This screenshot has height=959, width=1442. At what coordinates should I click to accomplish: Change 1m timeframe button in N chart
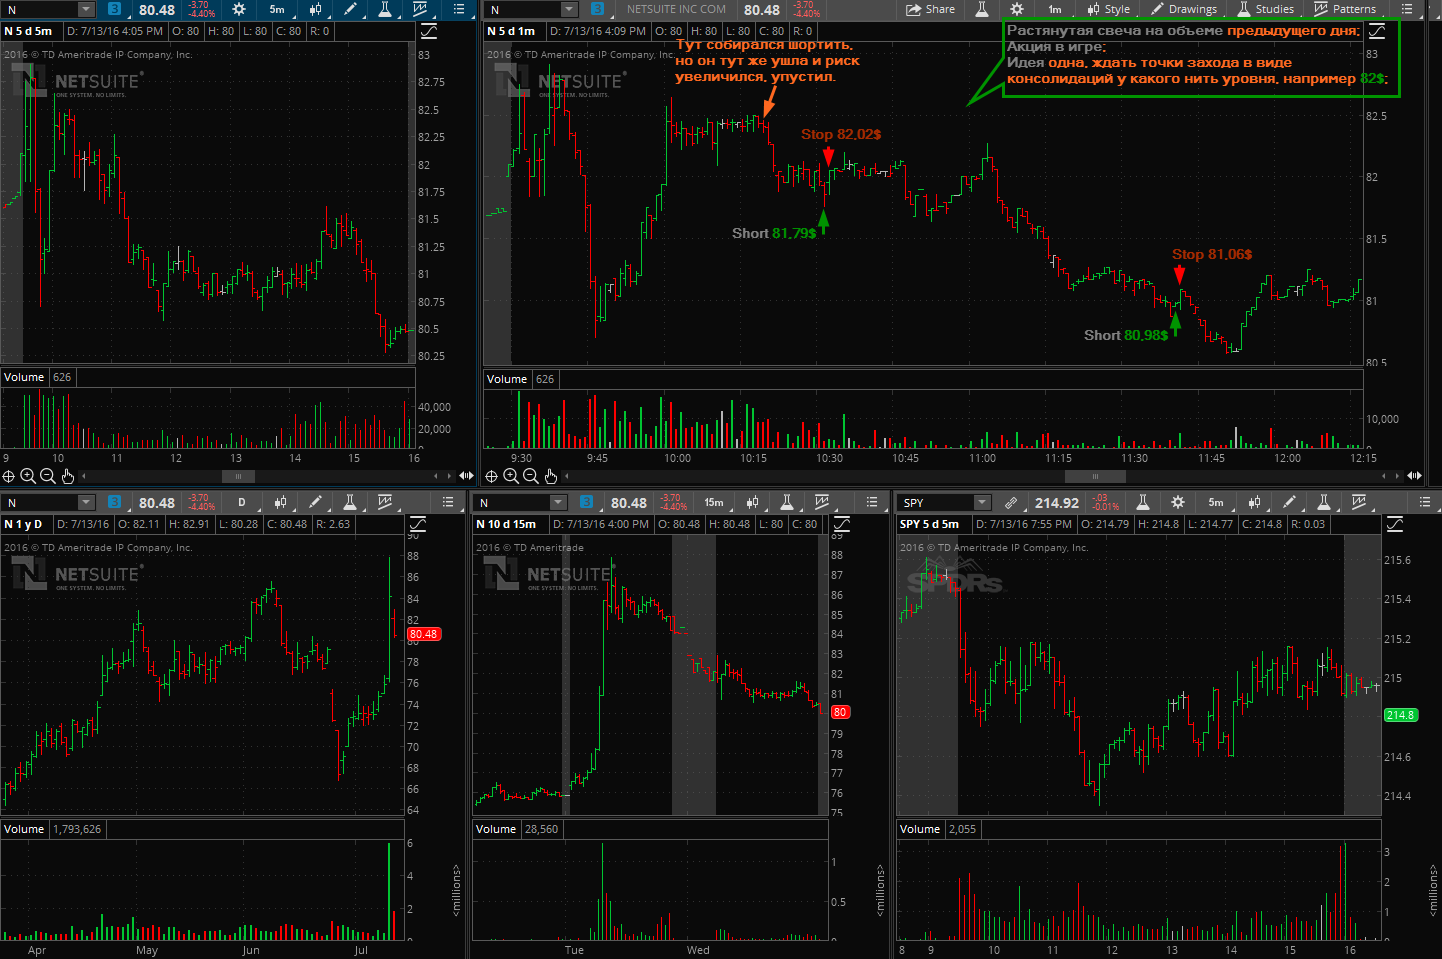coord(1055,9)
